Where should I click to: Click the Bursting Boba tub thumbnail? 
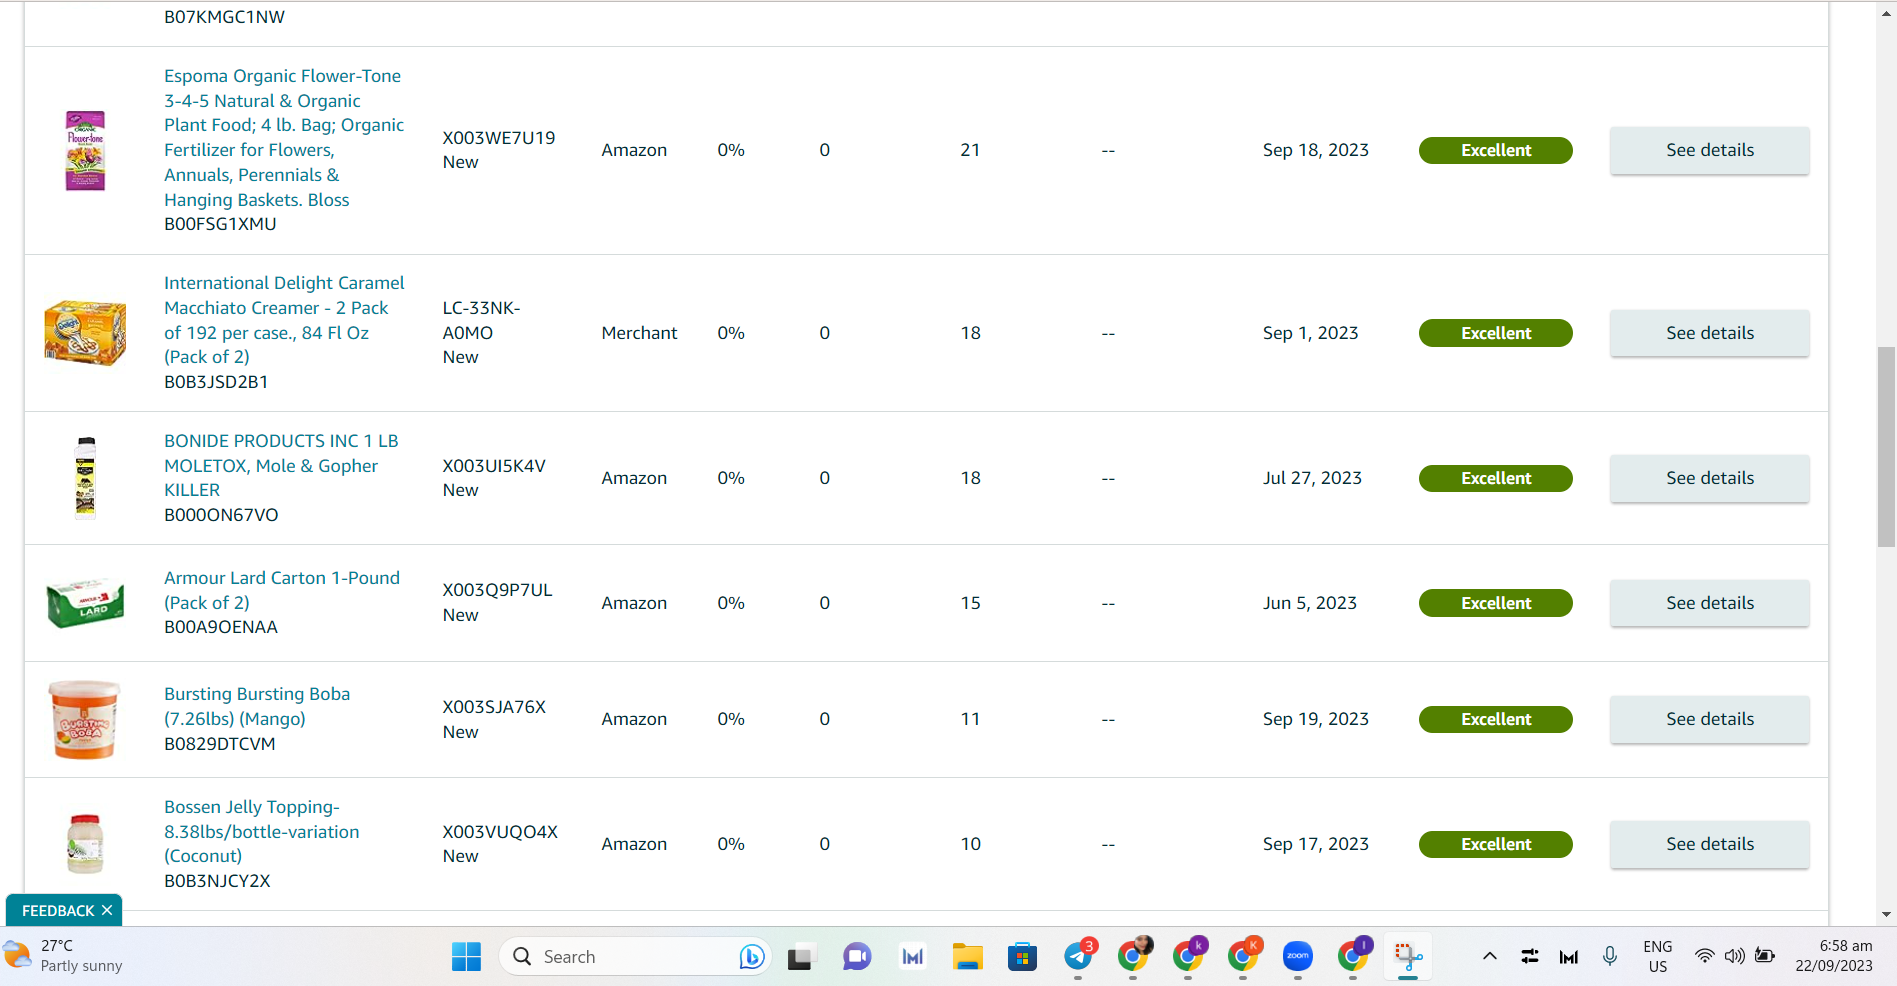click(84, 719)
